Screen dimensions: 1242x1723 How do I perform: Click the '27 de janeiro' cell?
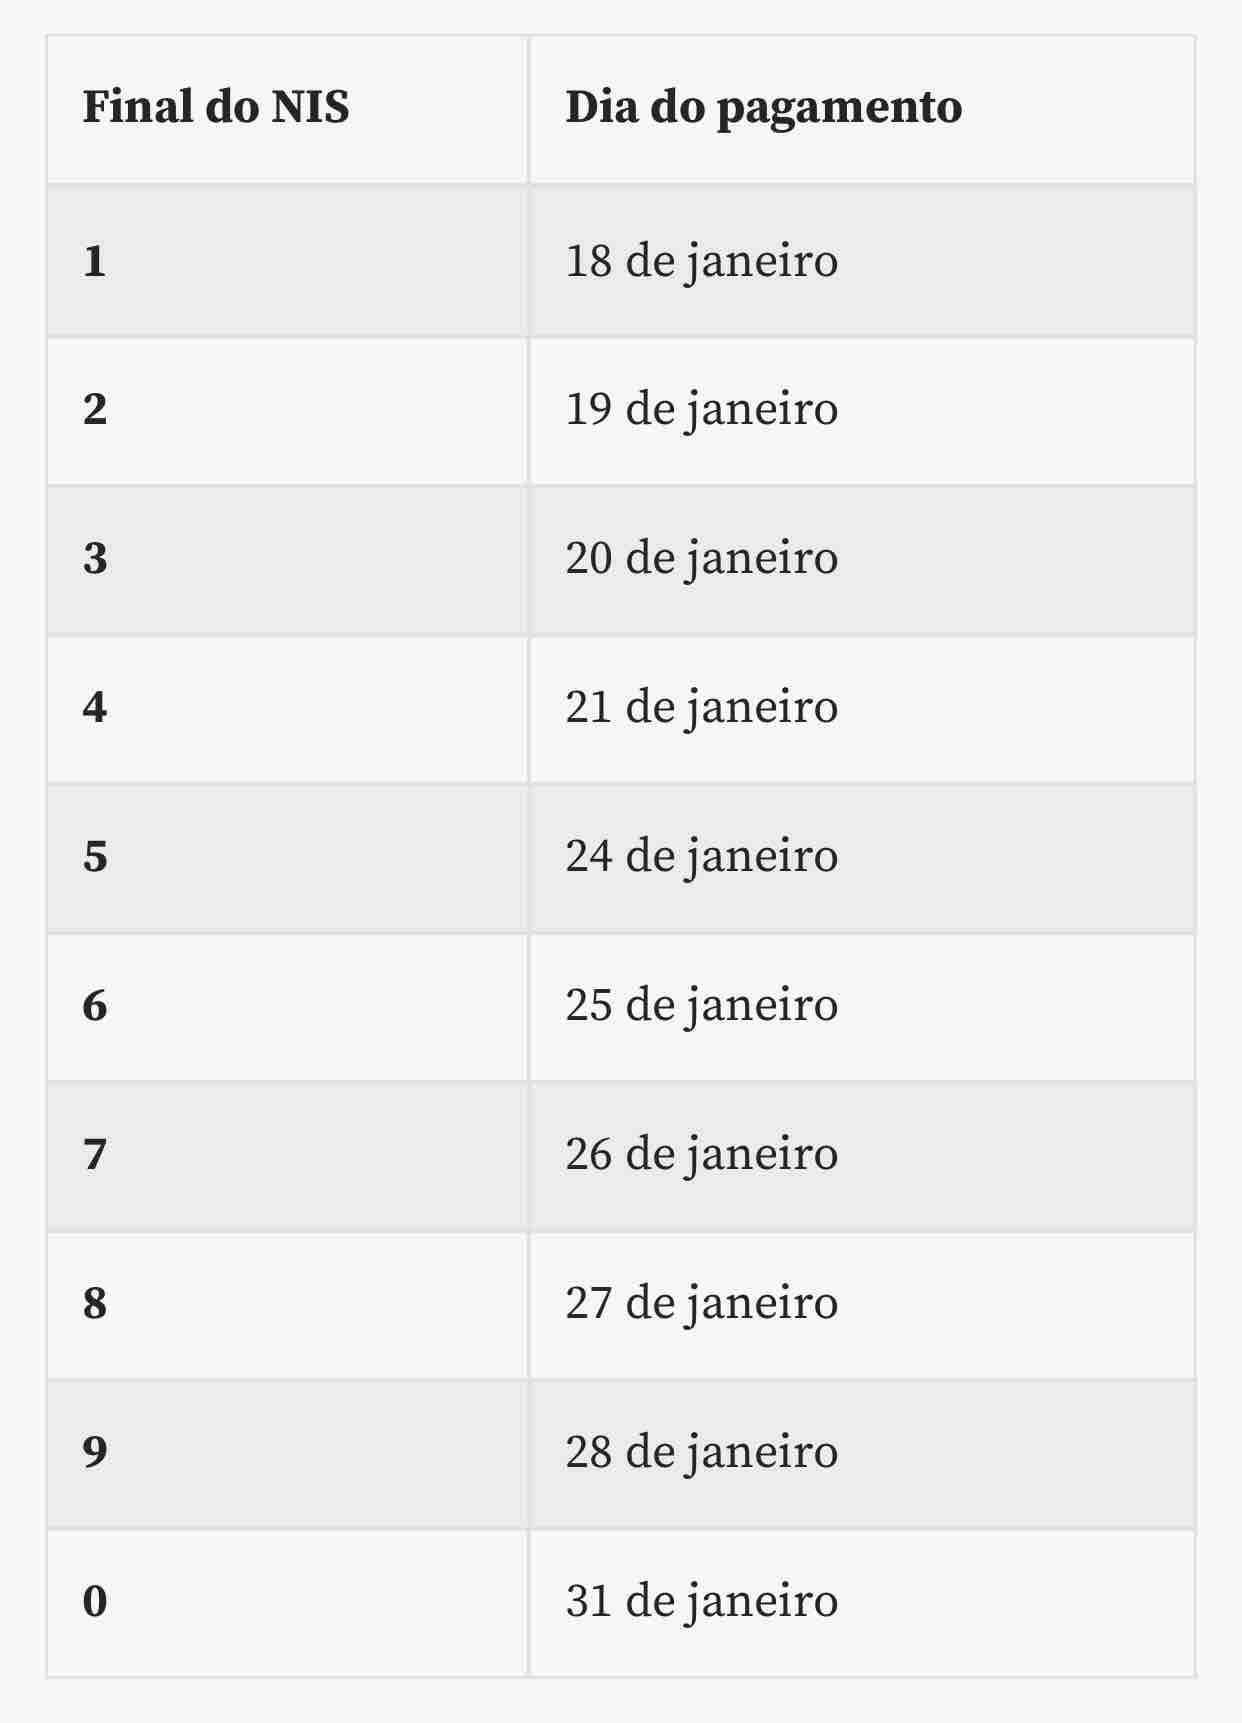coord(862,1305)
